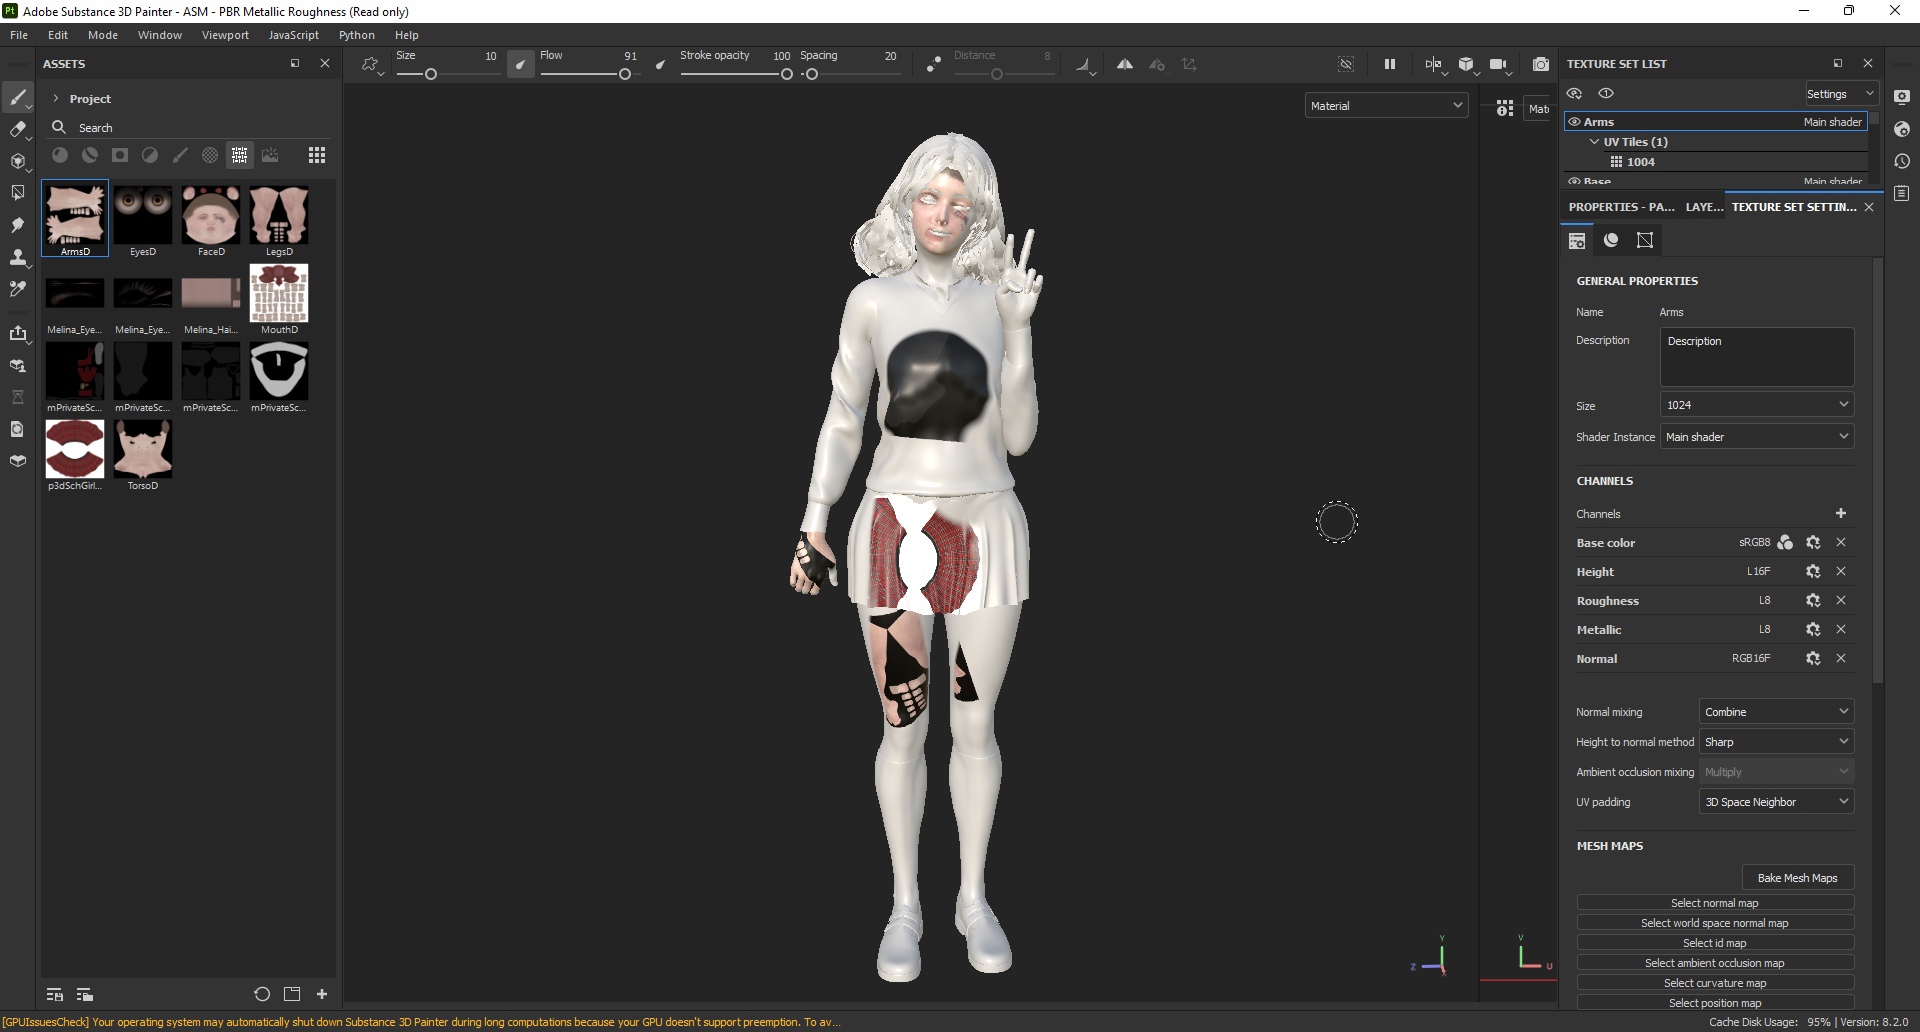Click Select ambient occlusion map button
Image resolution: width=1920 pixels, height=1032 pixels.
coord(1715,963)
